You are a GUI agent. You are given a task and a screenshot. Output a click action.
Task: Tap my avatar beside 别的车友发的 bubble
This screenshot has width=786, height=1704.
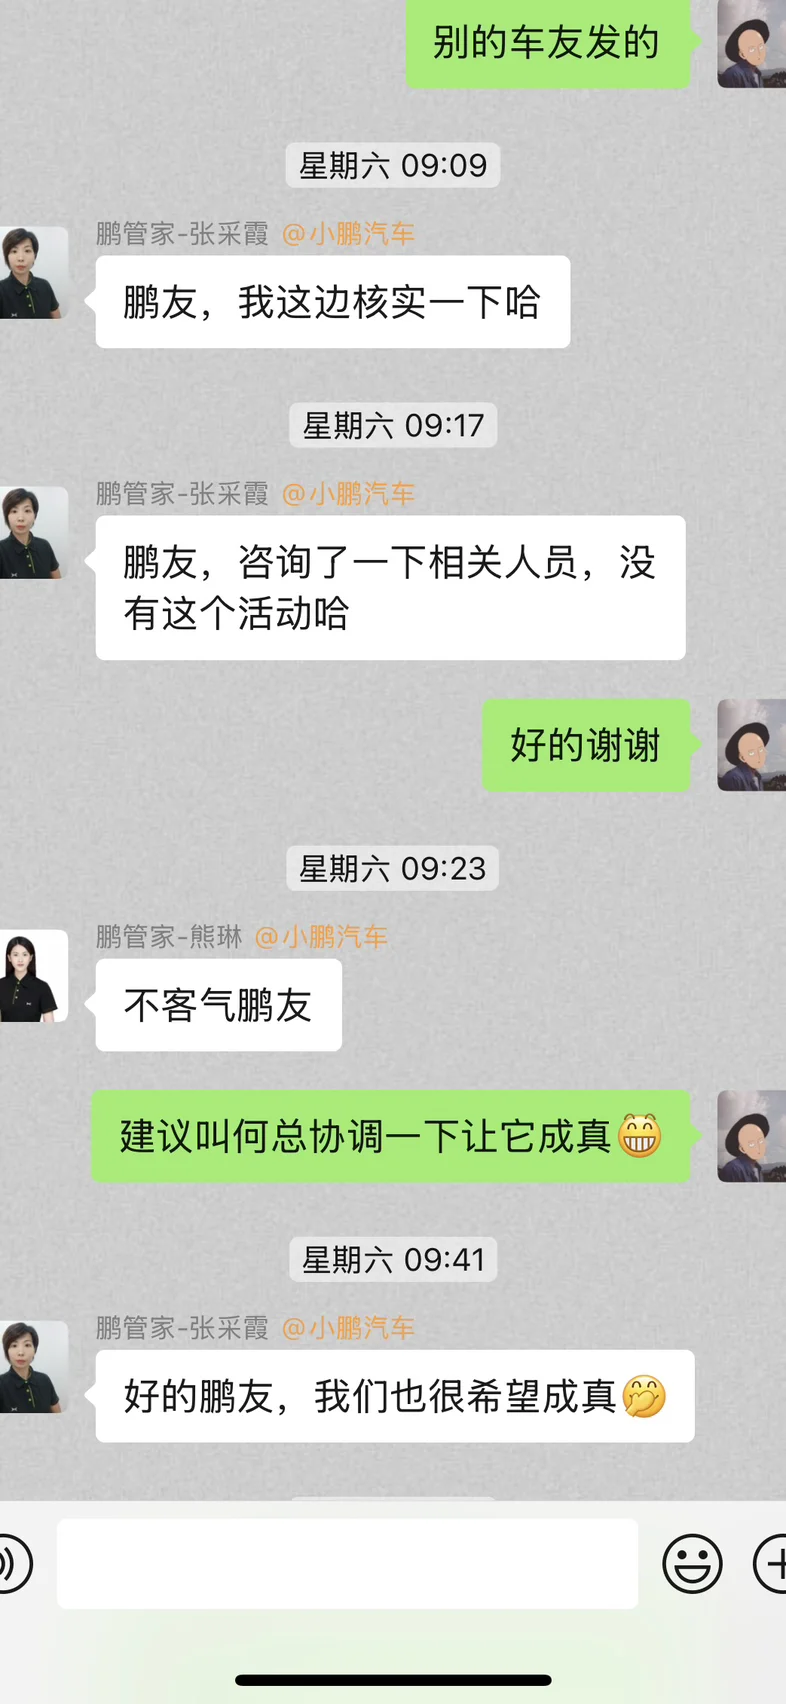coord(752,43)
